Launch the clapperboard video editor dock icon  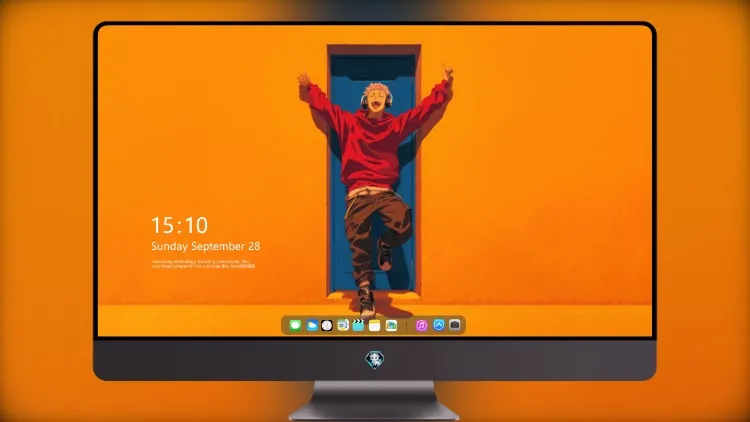pos(358,325)
